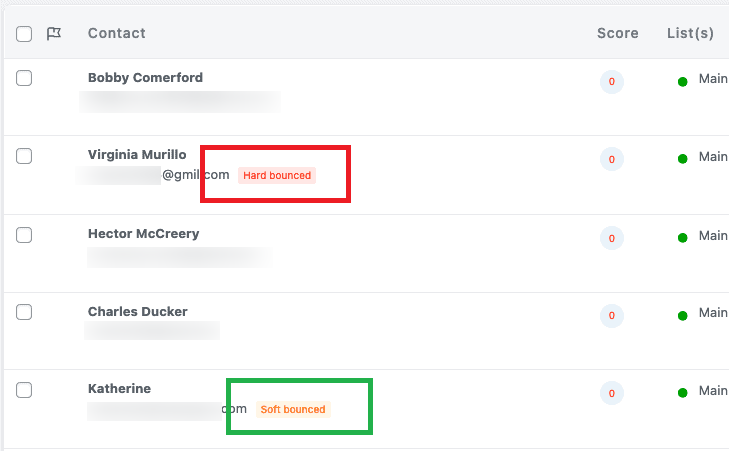Open Katherine's contact record
This screenshot has height=451, width=729.
tap(119, 389)
